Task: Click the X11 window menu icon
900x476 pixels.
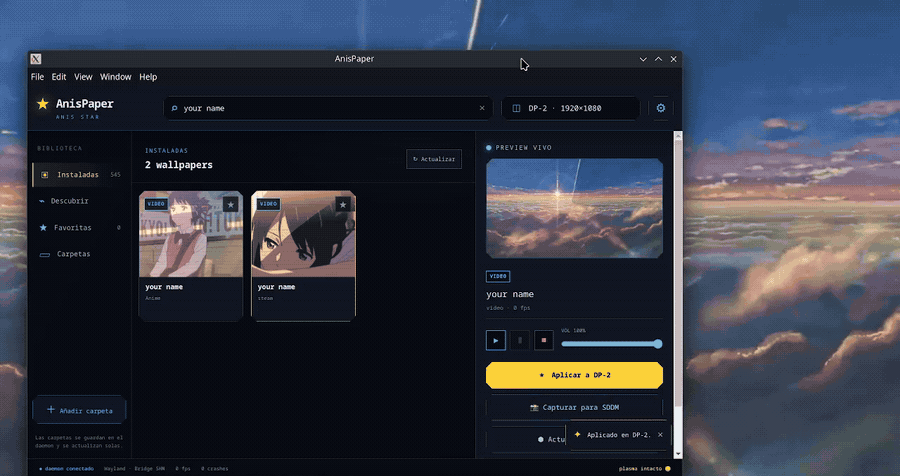Action: click(x=36, y=59)
